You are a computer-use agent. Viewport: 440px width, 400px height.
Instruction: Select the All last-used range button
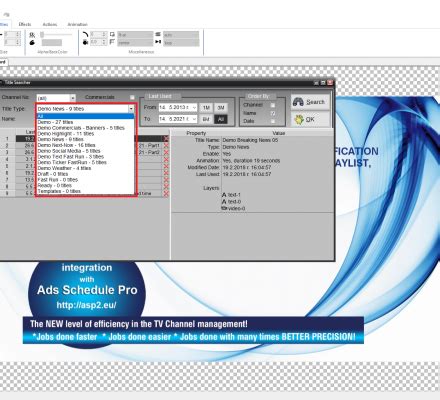(221, 119)
